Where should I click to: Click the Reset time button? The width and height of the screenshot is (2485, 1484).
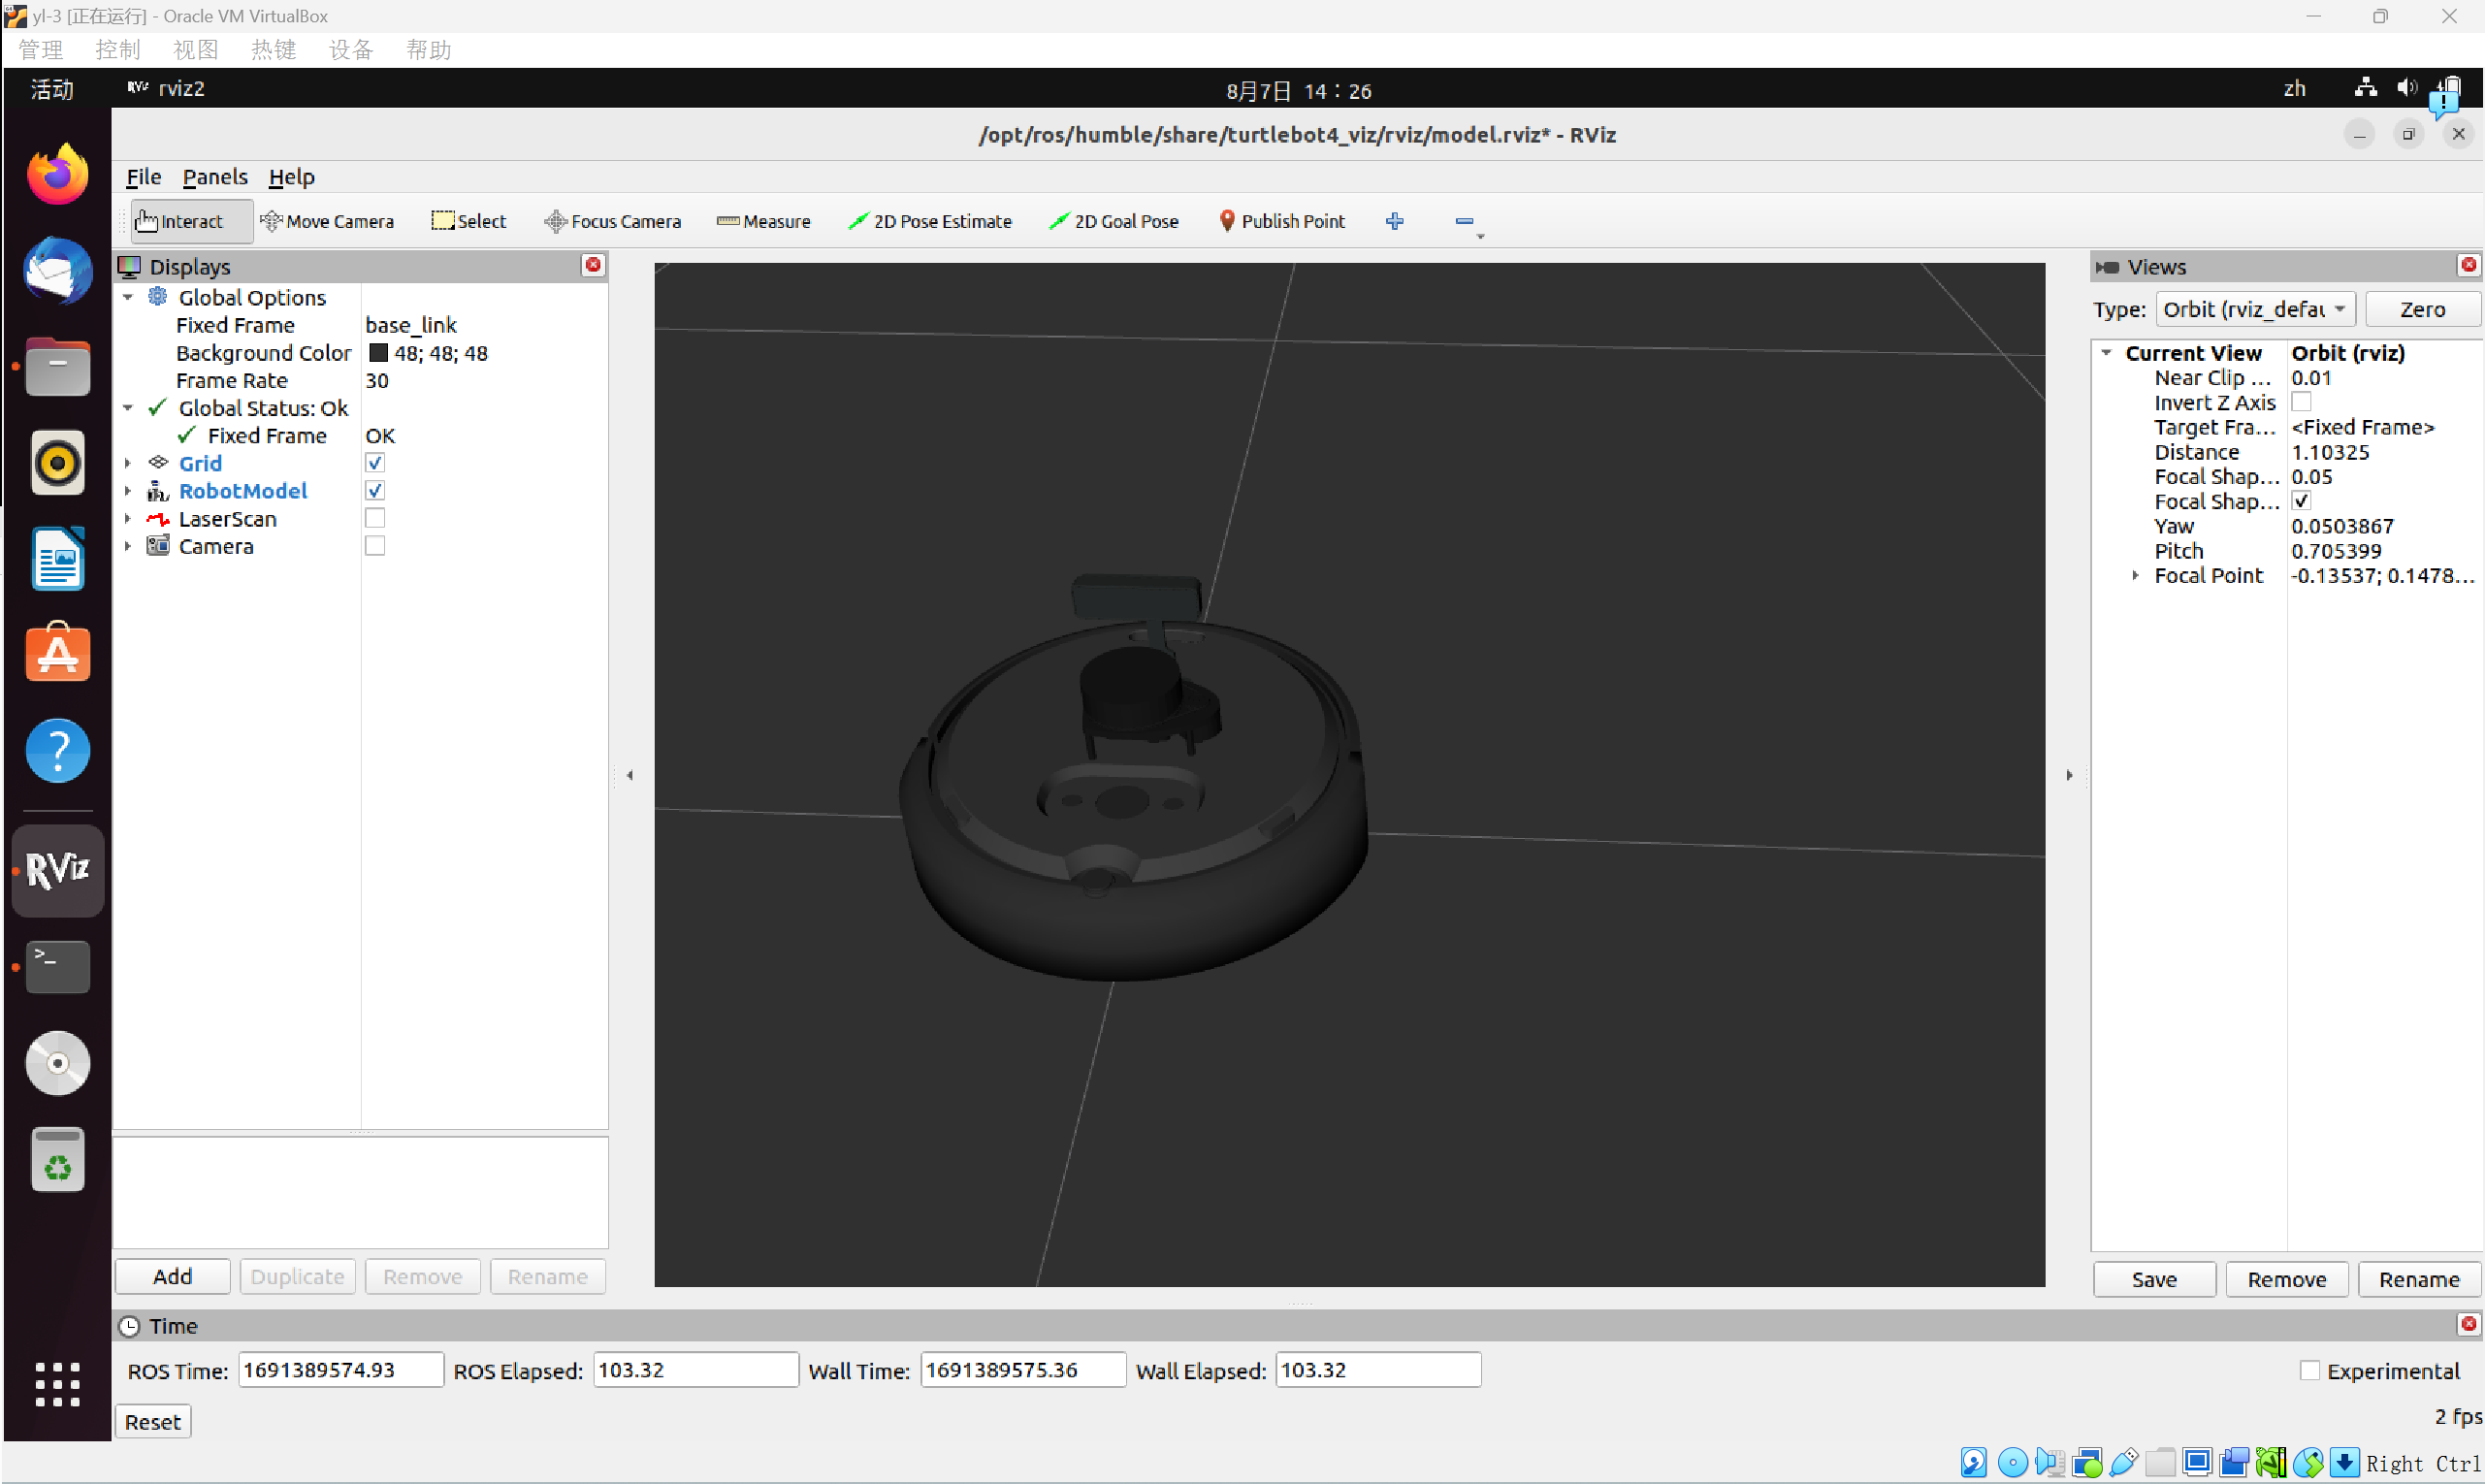152,1421
